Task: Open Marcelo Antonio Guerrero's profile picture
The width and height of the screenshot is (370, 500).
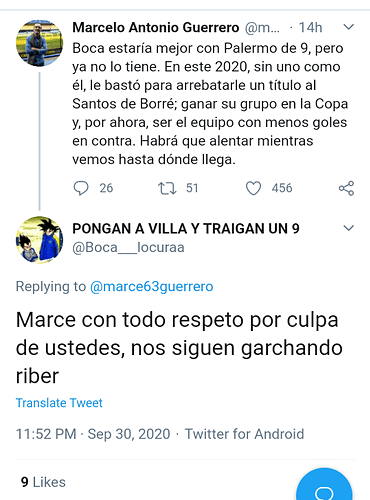Action: [x=39, y=43]
